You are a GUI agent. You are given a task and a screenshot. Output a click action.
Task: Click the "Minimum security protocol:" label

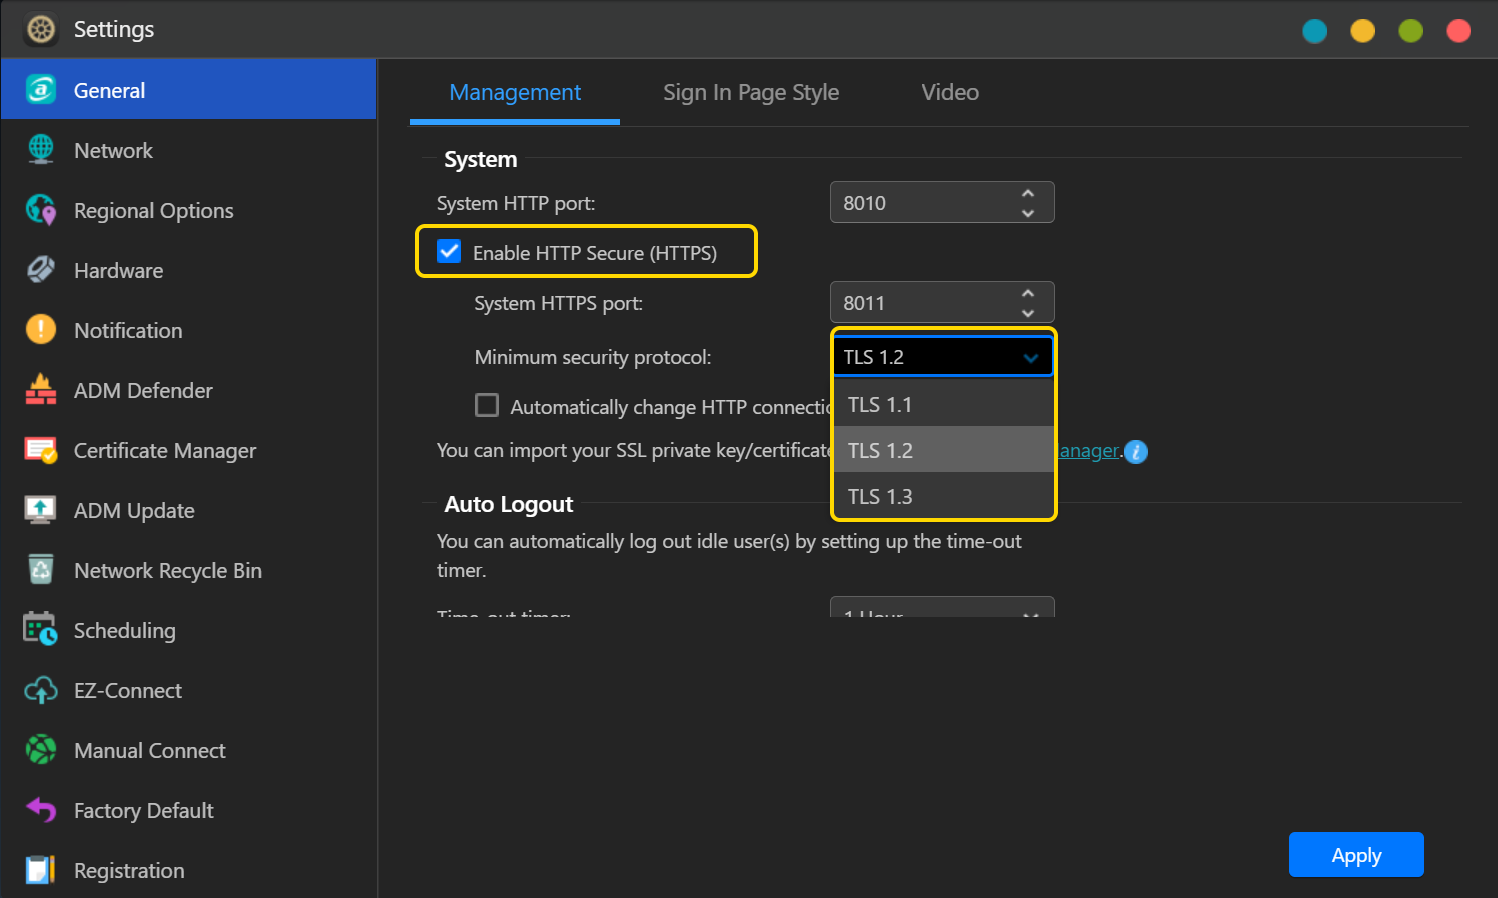coord(593,357)
